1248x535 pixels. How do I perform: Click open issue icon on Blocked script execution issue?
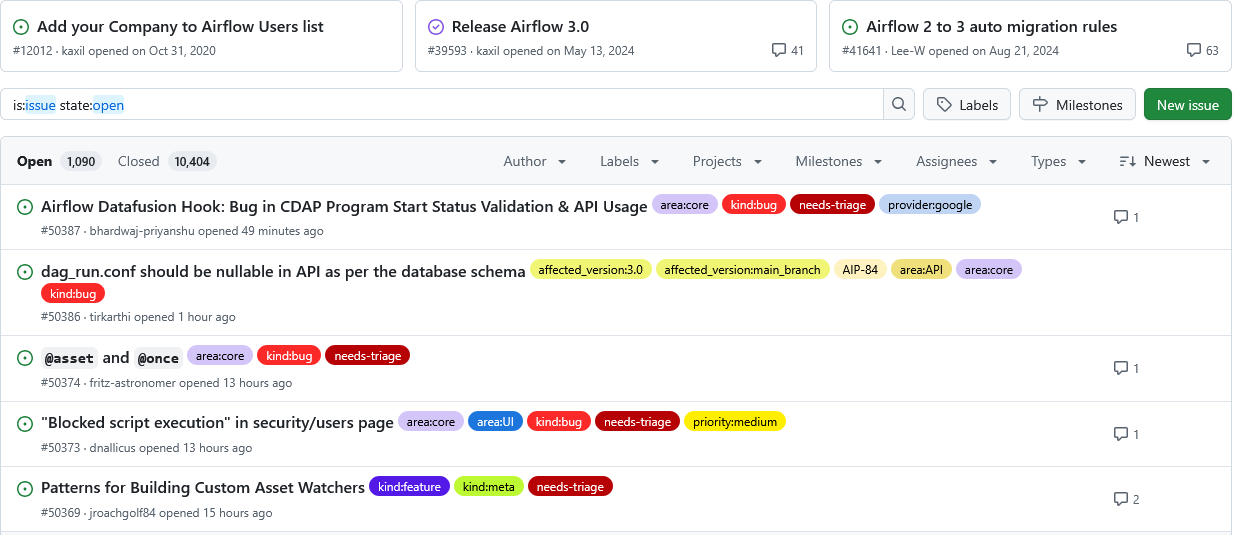25,423
